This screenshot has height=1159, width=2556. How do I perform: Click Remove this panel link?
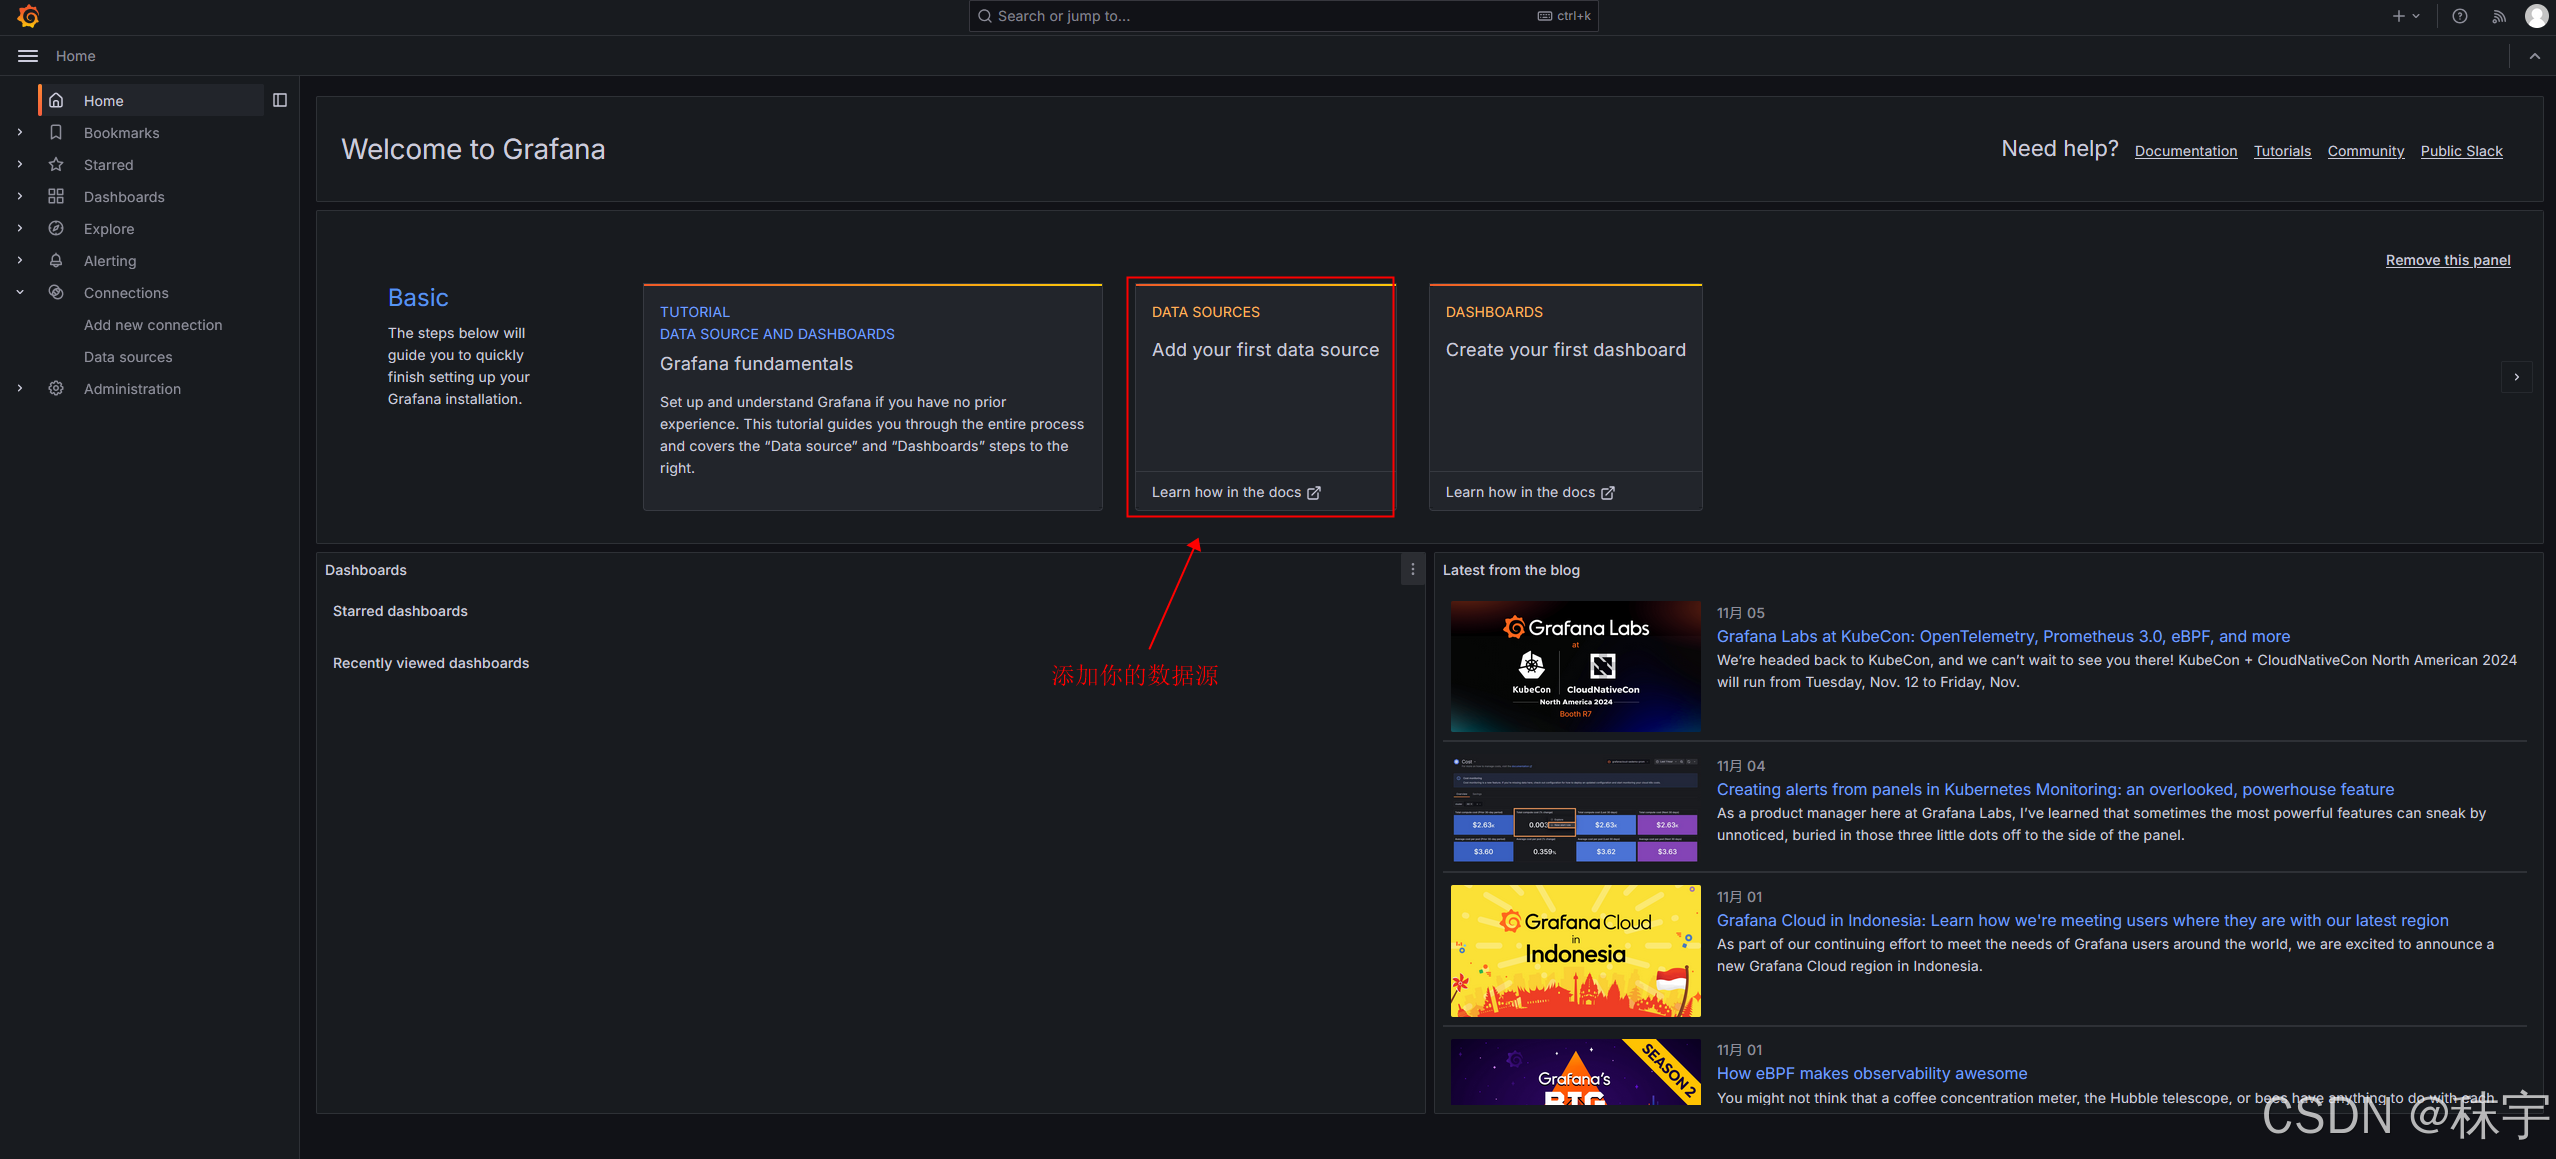click(x=2447, y=260)
